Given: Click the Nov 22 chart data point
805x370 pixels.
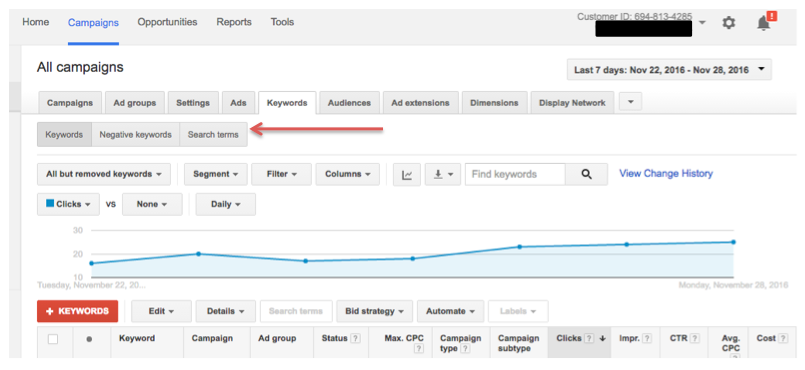Looking at the screenshot, I should 91,263.
